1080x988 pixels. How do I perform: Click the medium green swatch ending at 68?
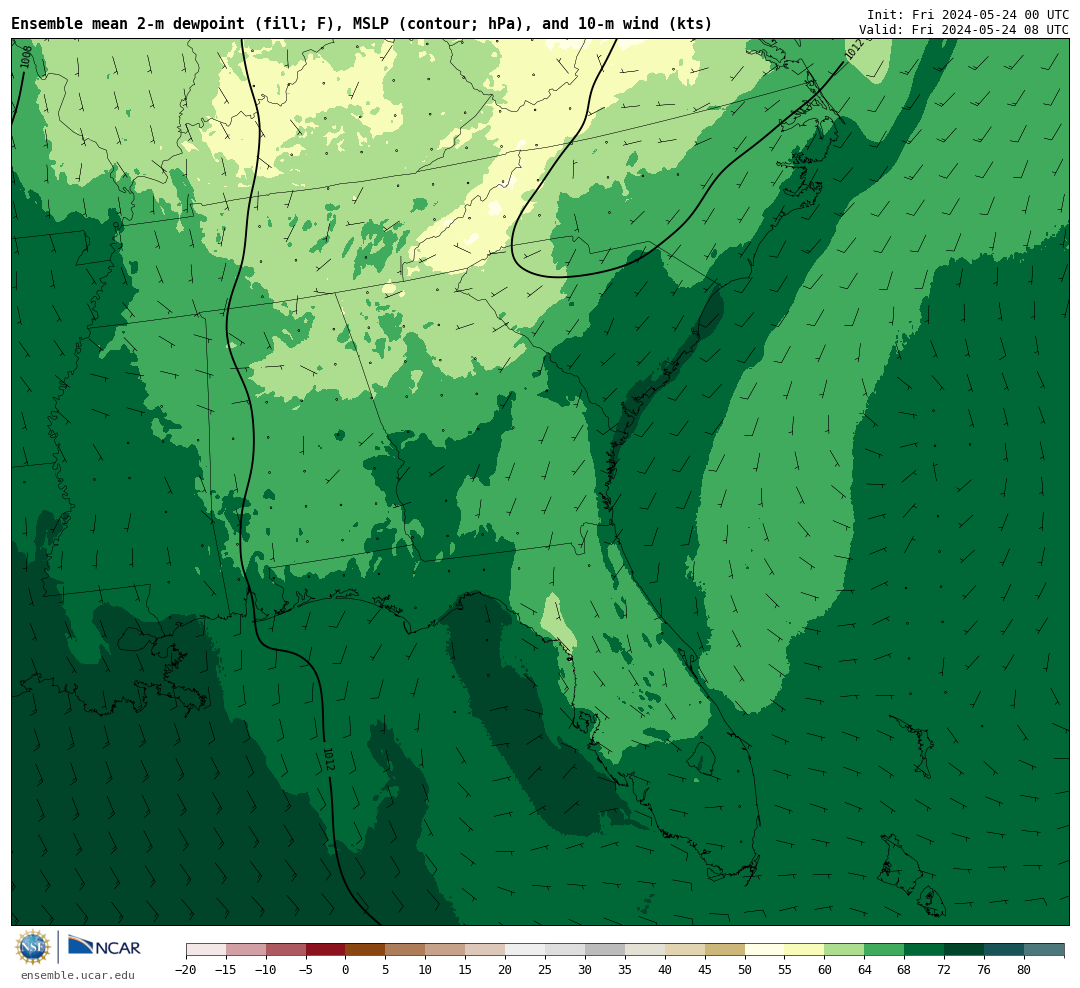[884, 950]
